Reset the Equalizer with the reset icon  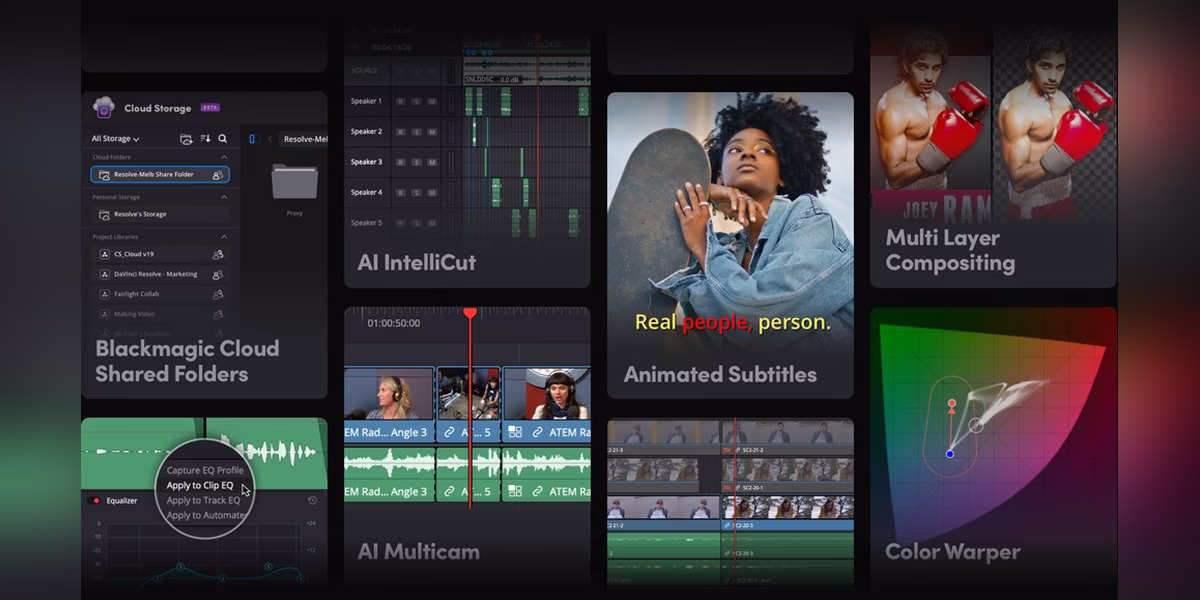313,500
